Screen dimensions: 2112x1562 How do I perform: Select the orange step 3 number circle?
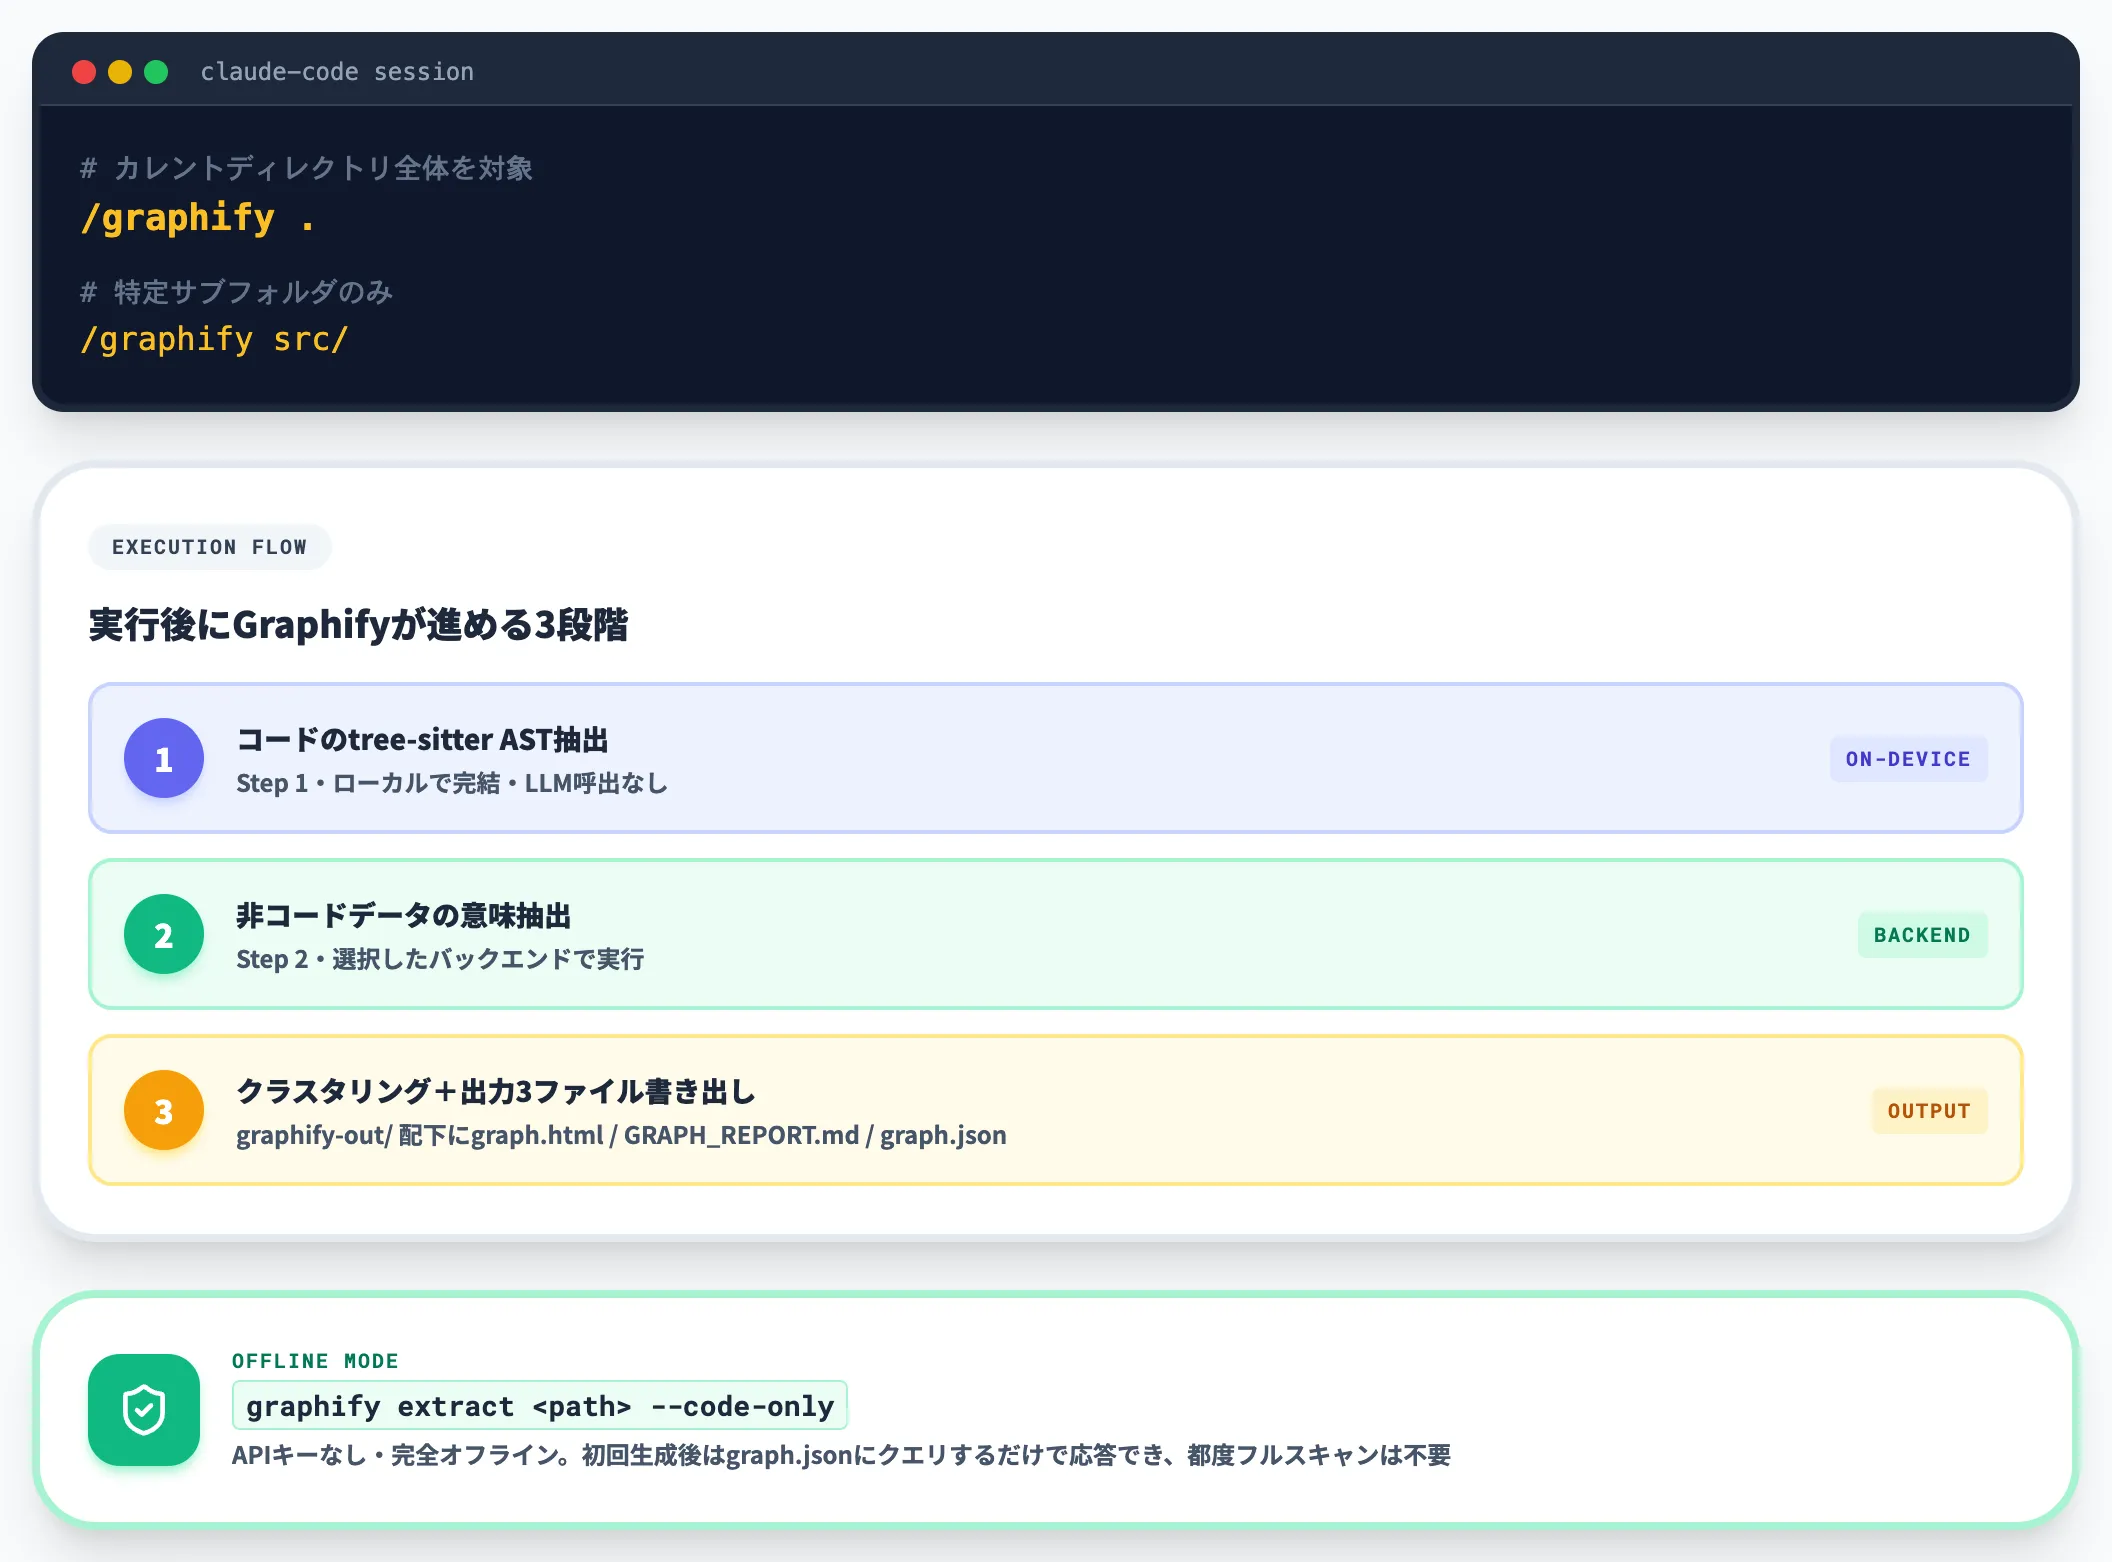pyautogui.click(x=164, y=1110)
